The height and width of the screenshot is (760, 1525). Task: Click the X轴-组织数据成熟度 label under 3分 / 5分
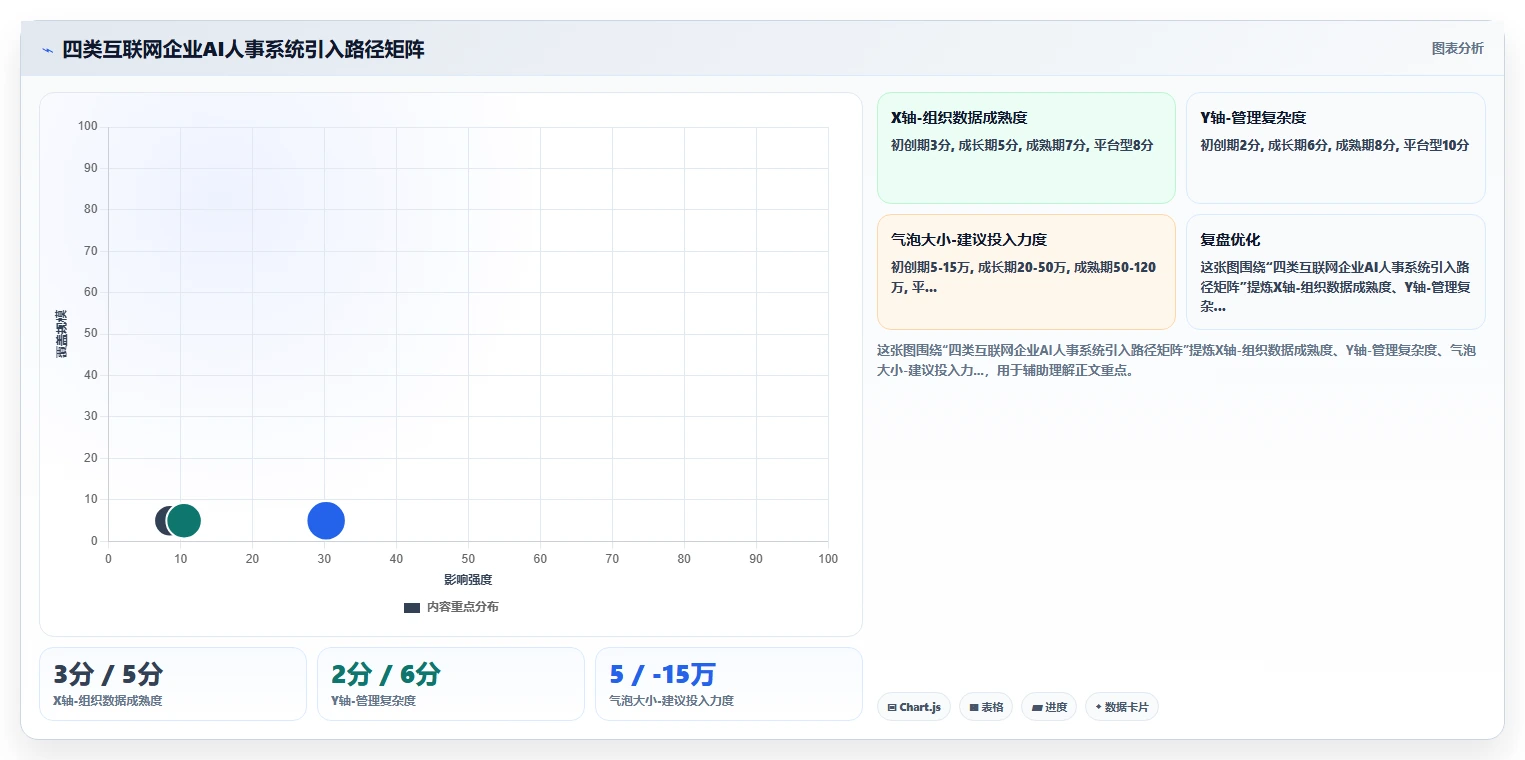(108, 701)
